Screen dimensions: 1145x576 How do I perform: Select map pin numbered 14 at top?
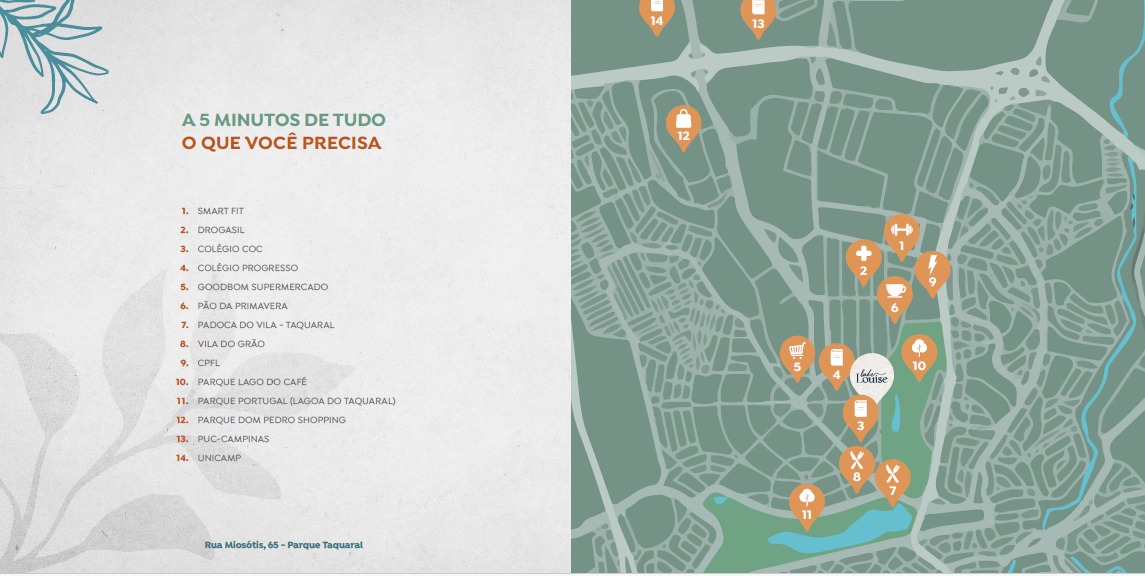pyautogui.click(x=656, y=12)
